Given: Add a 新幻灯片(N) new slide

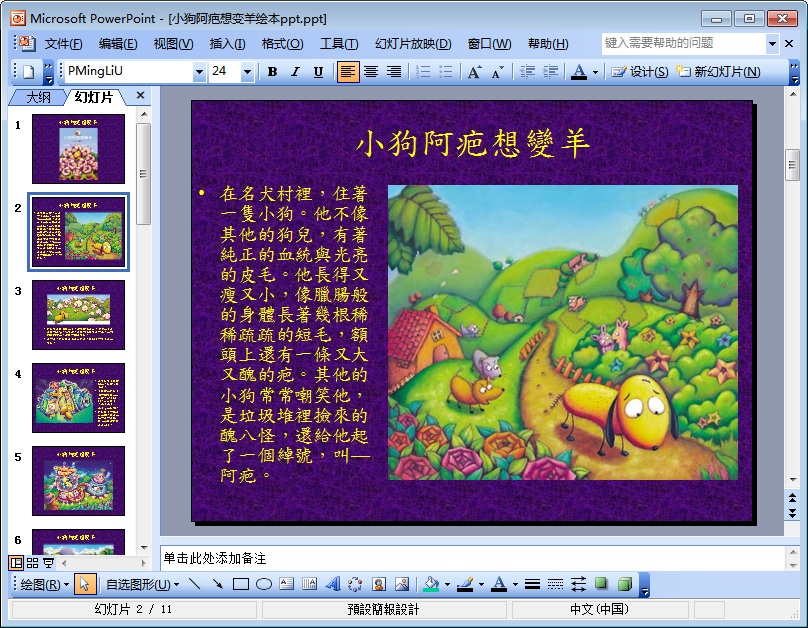Looking at the screenshot, I should [718, 72].
